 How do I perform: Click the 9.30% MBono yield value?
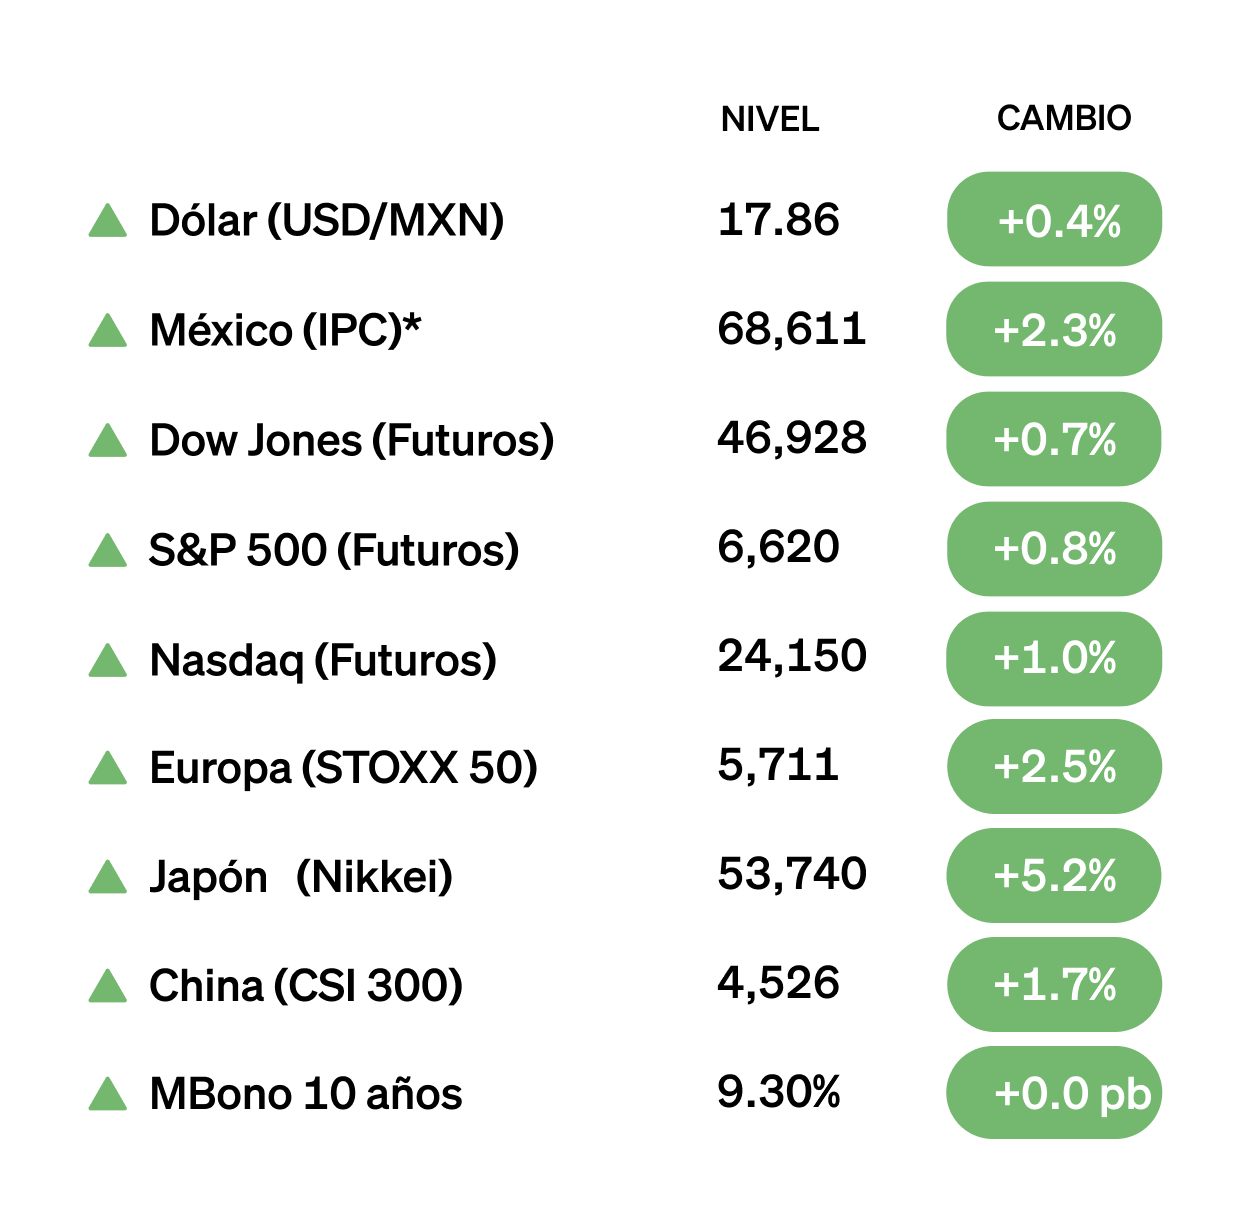pyautogui.click(x=778, y=1092)
